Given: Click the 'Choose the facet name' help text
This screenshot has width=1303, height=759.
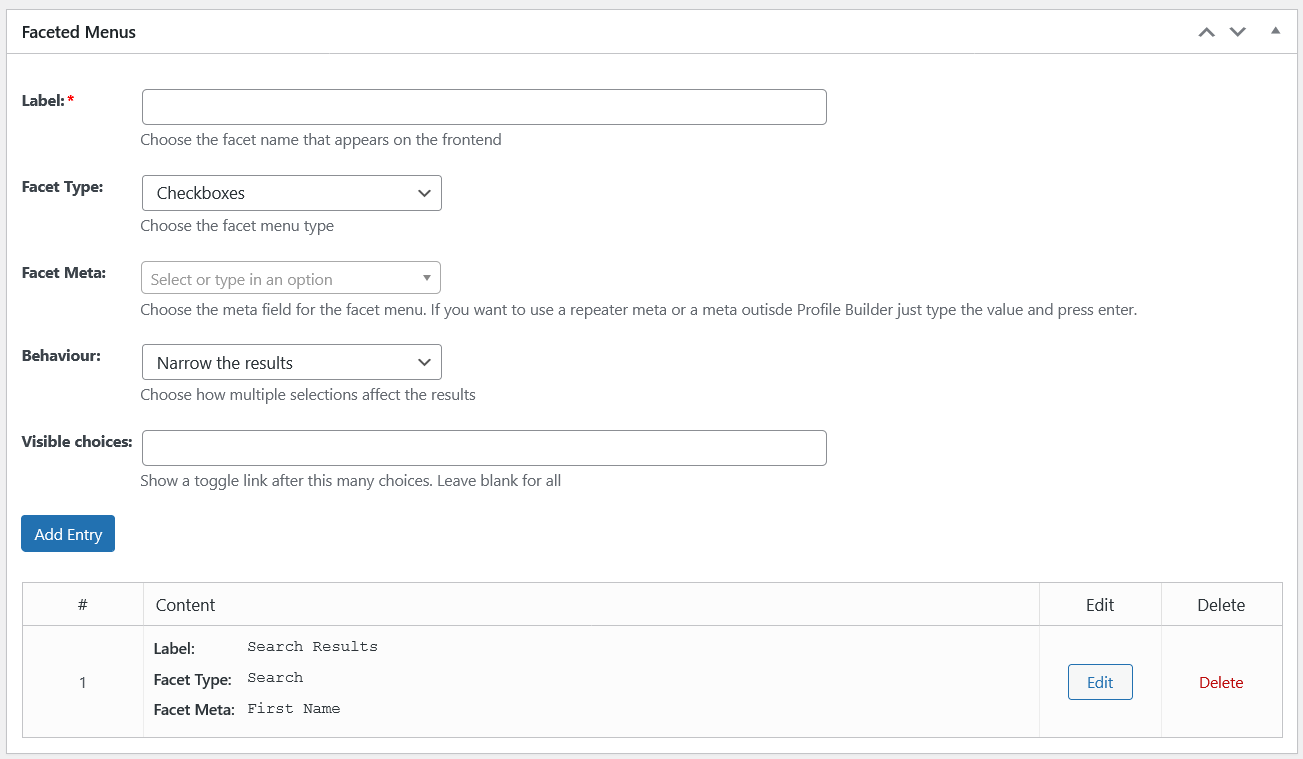Looking at the screenshot, I should point(321,140).
